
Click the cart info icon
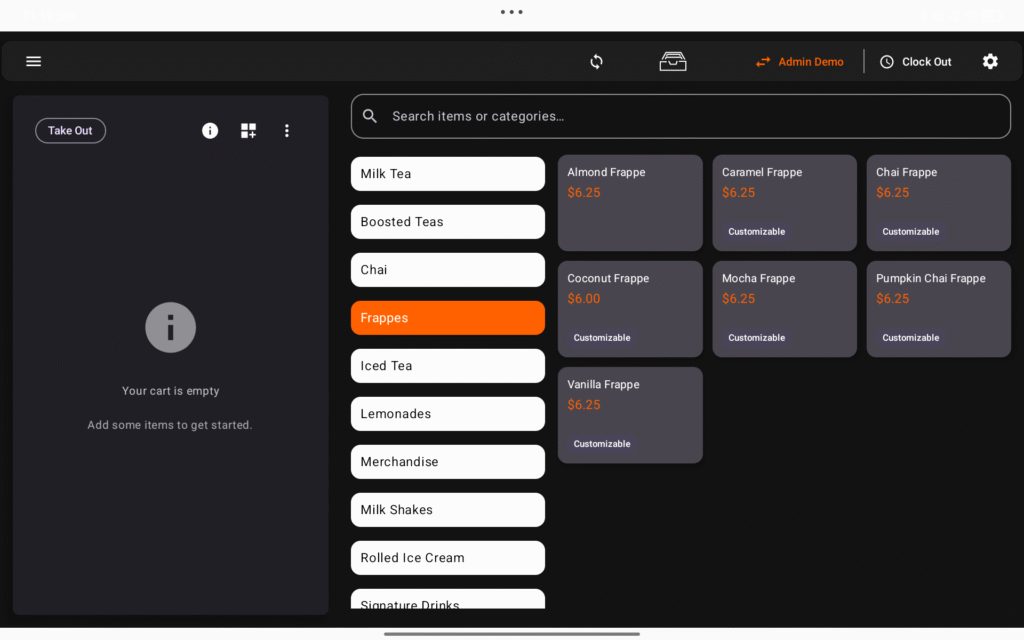click(x=210, y=131)
